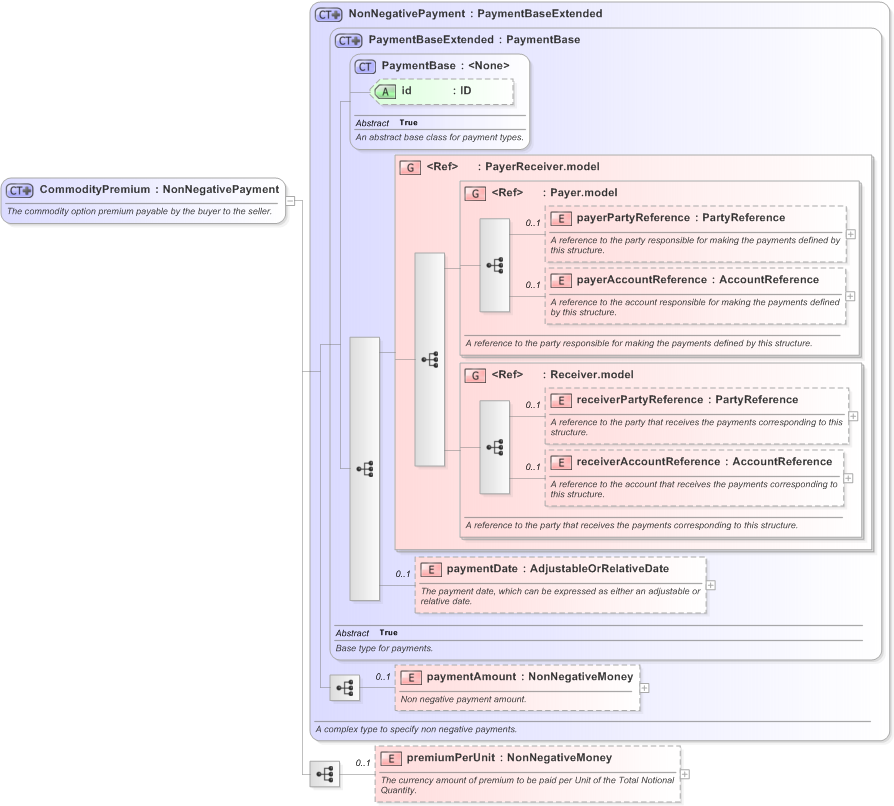Click the receiverAccountReference : AccountReference label

(704, 462)
